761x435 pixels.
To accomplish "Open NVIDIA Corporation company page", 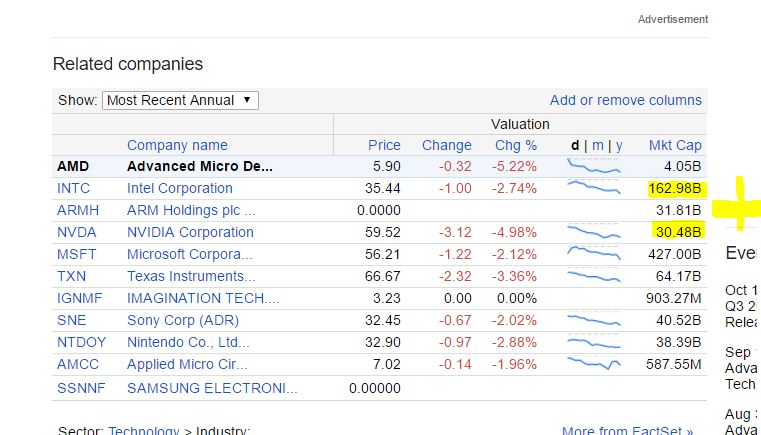I will pyautogui.click(x=190, y=232).
